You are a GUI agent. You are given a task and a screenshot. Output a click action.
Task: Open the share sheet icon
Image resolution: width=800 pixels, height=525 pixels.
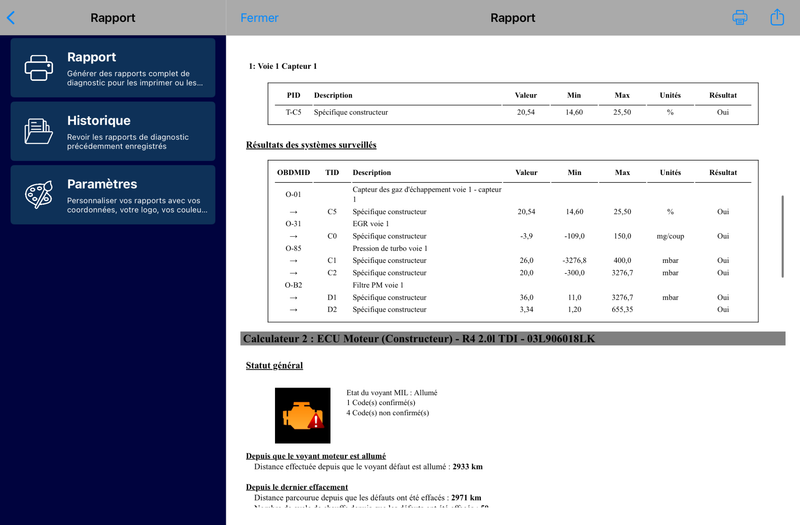tap(777, 17)
